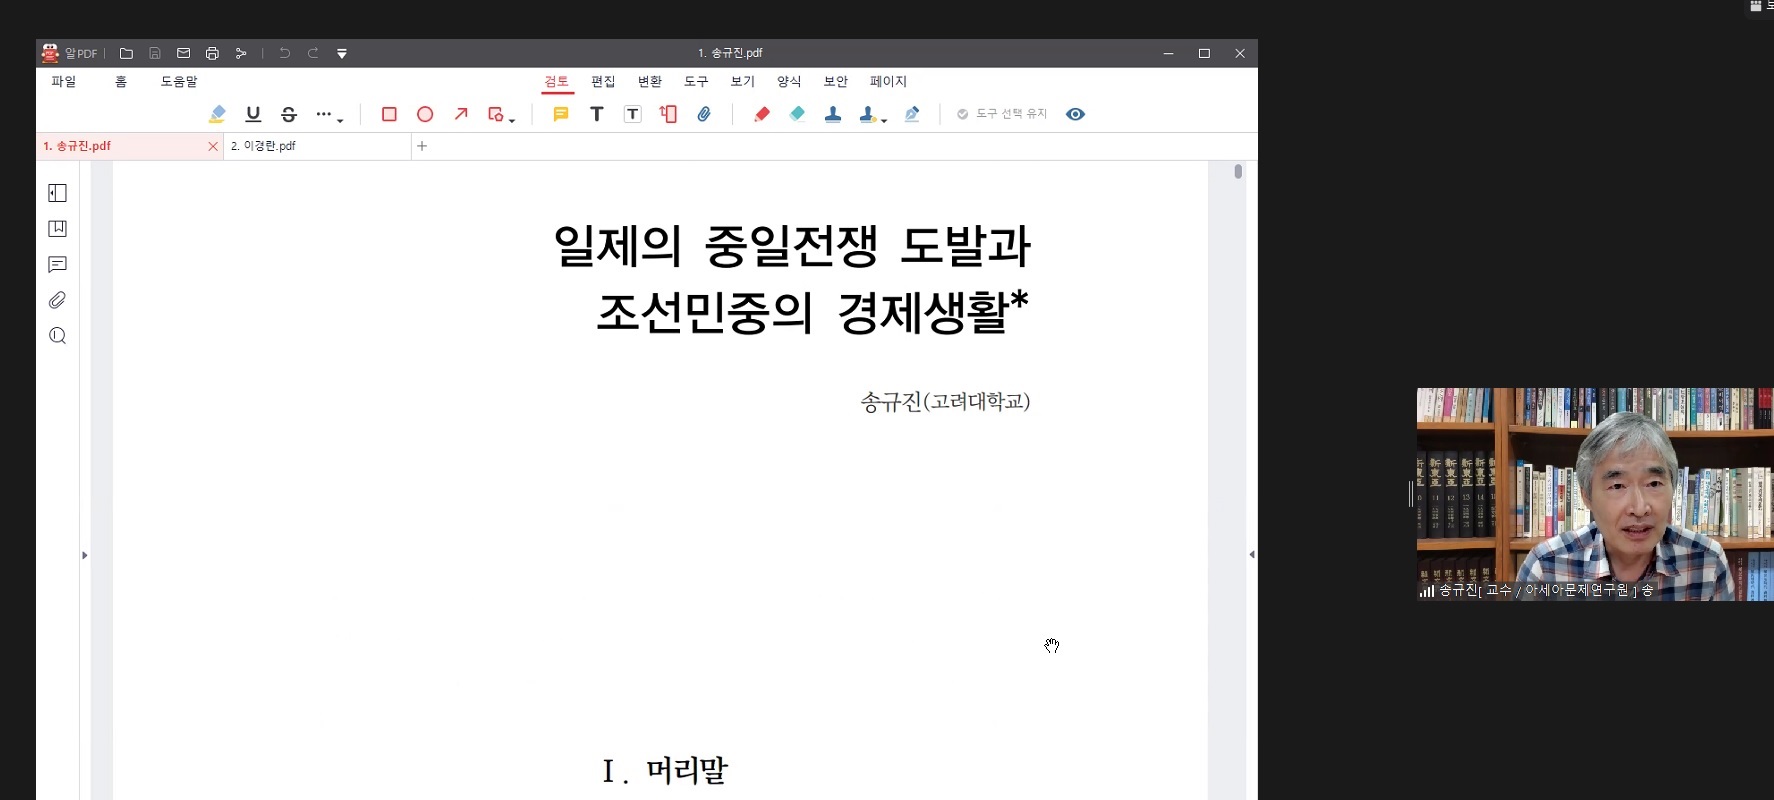Viewport: 1774px width, 800px height.
Task: Select the stamp tool
Action: (833, 114)
